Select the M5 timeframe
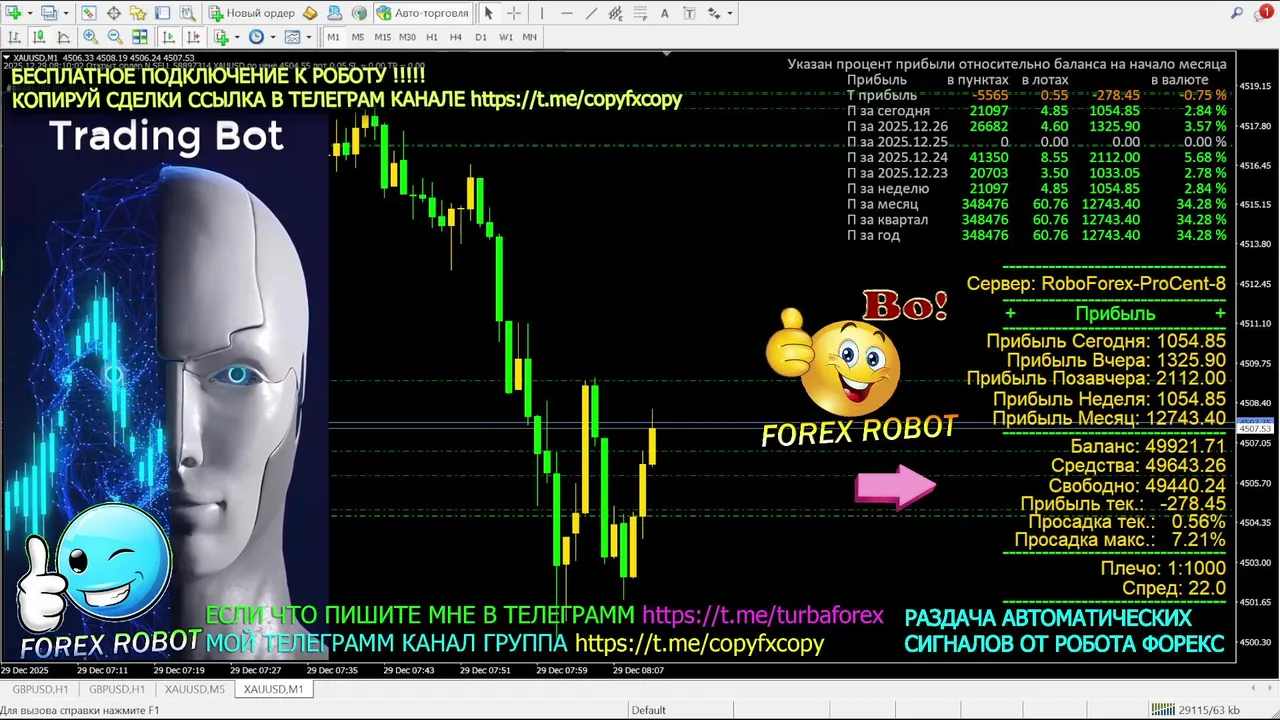The height and width of the screenshot is (720, 1280). click(x=358, y=37)
